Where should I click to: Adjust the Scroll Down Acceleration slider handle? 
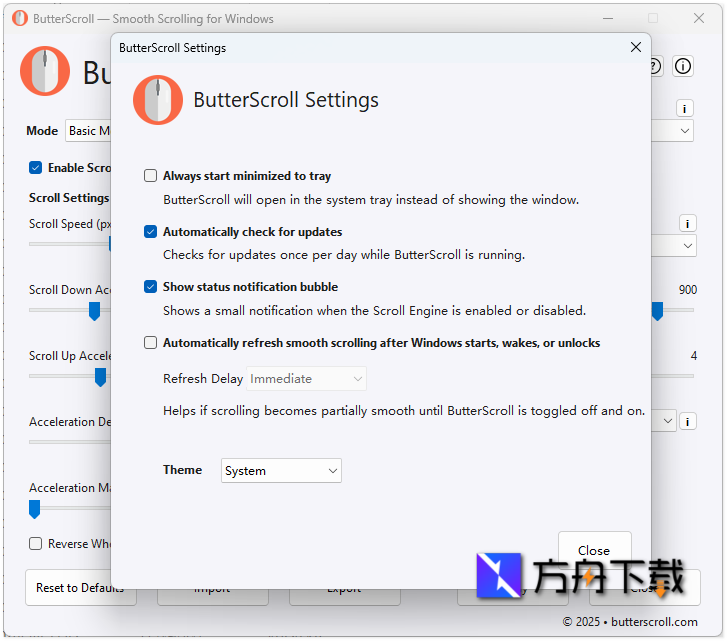(x=94, y=311)
